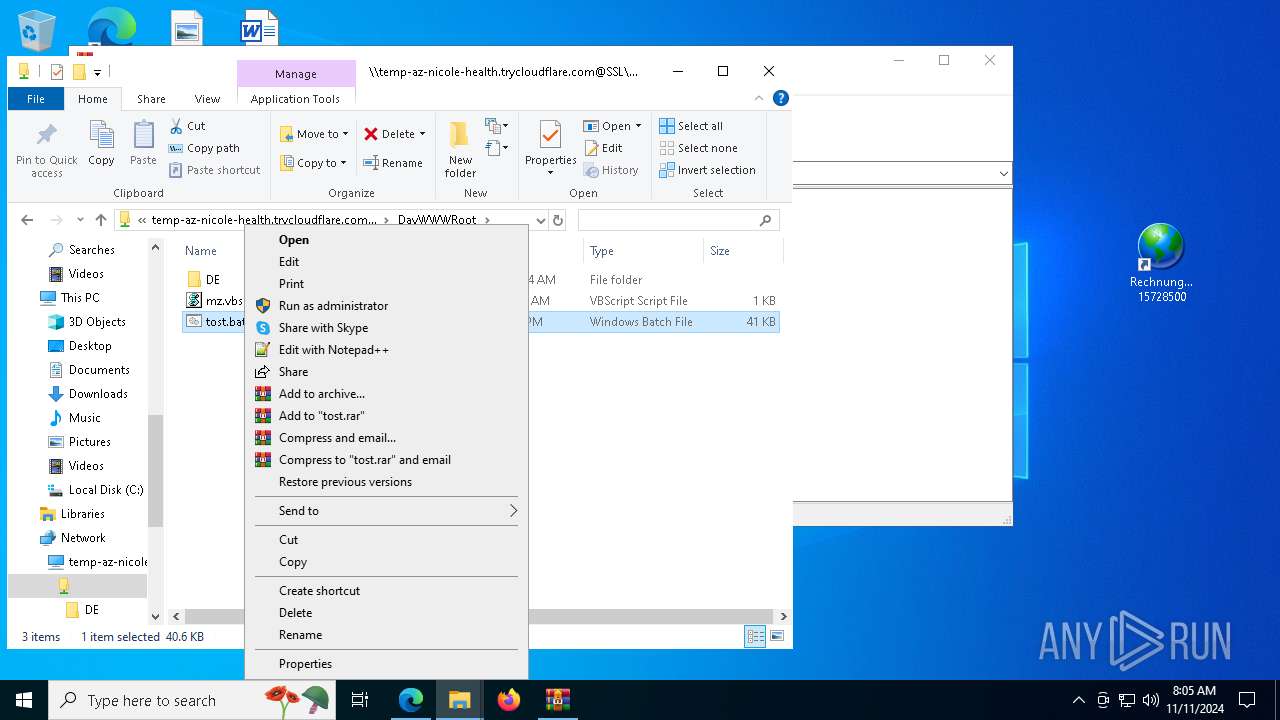Select Downloads in navigation pane
The height and width of the screenshot is (720, 1280).
click(97, 394)
